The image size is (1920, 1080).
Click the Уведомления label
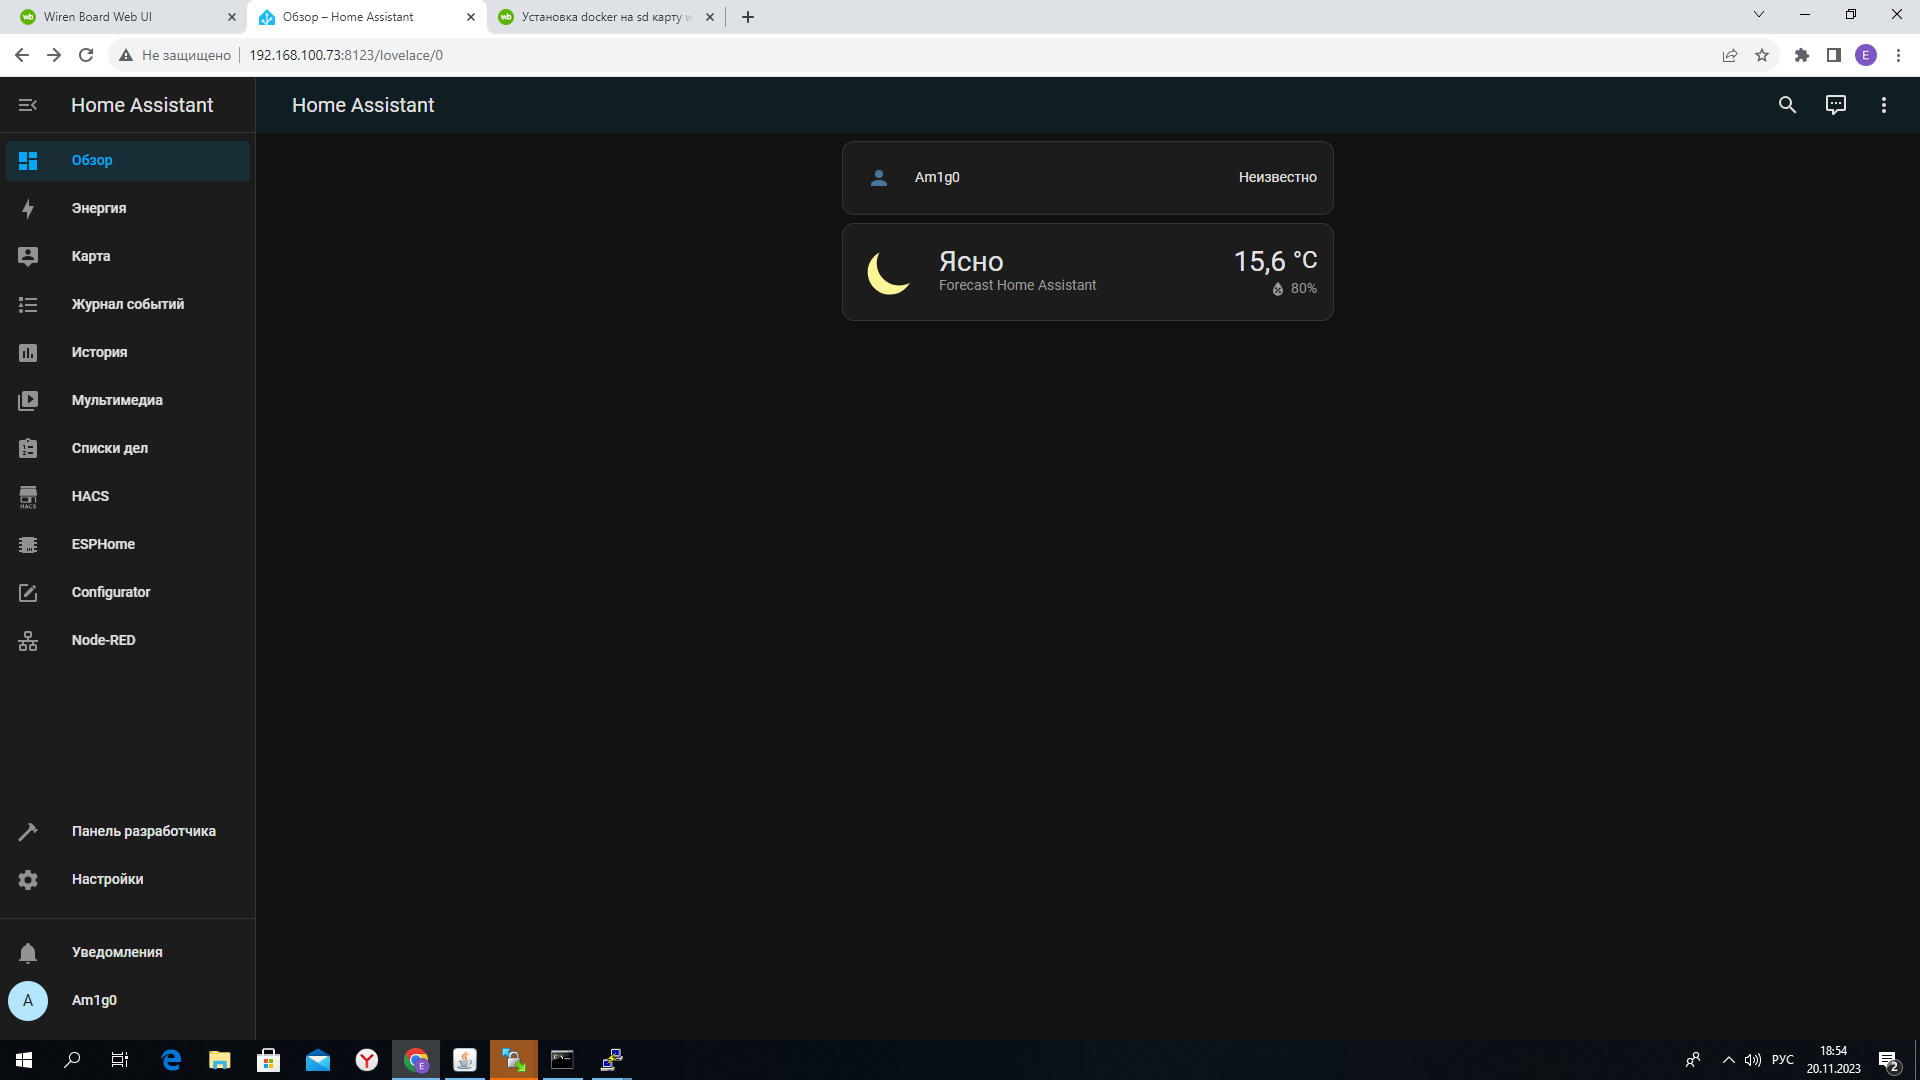[x=117, y=952]
